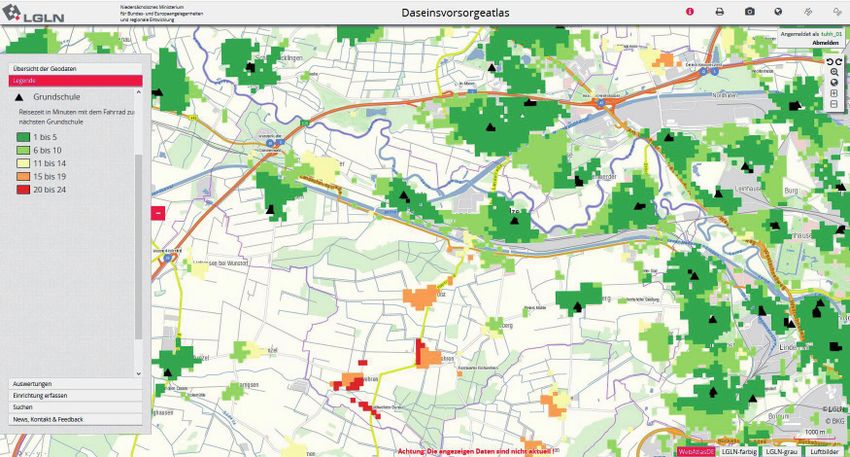Open News, Kontakt & Feedback section
Viewport: 850px width, 457px height.
coord(76,419)
